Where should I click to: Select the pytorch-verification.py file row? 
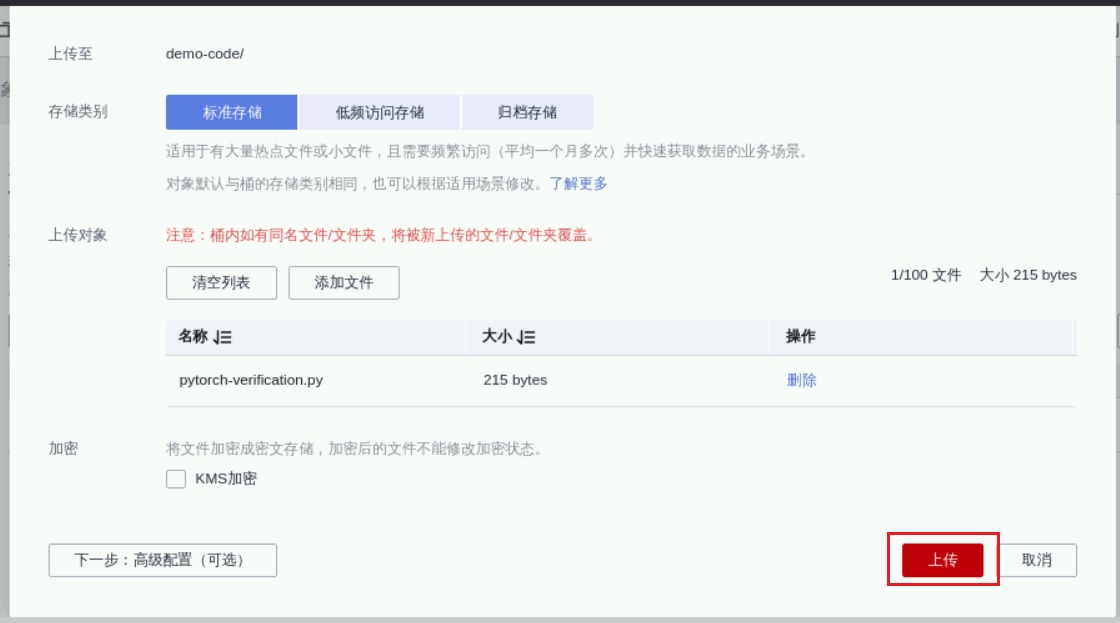[x=251, y=381]
